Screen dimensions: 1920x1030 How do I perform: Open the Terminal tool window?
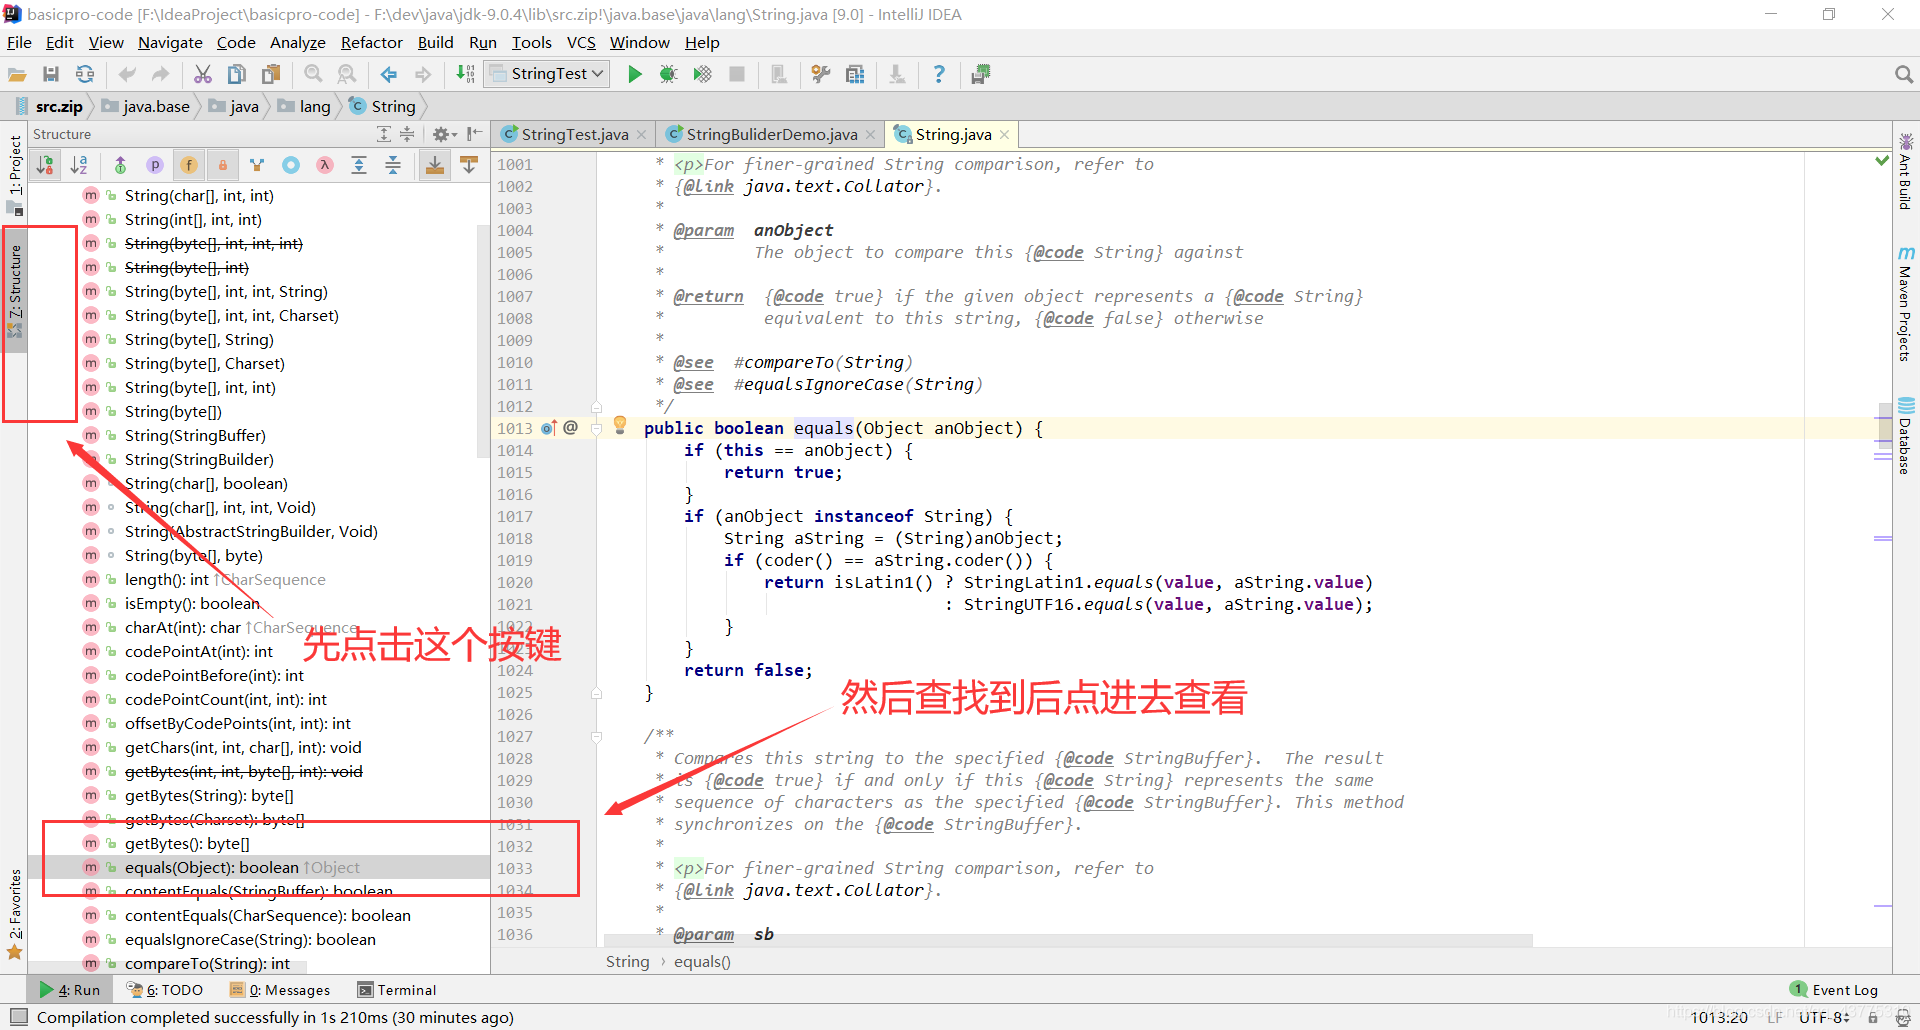(x=397, y=990)
